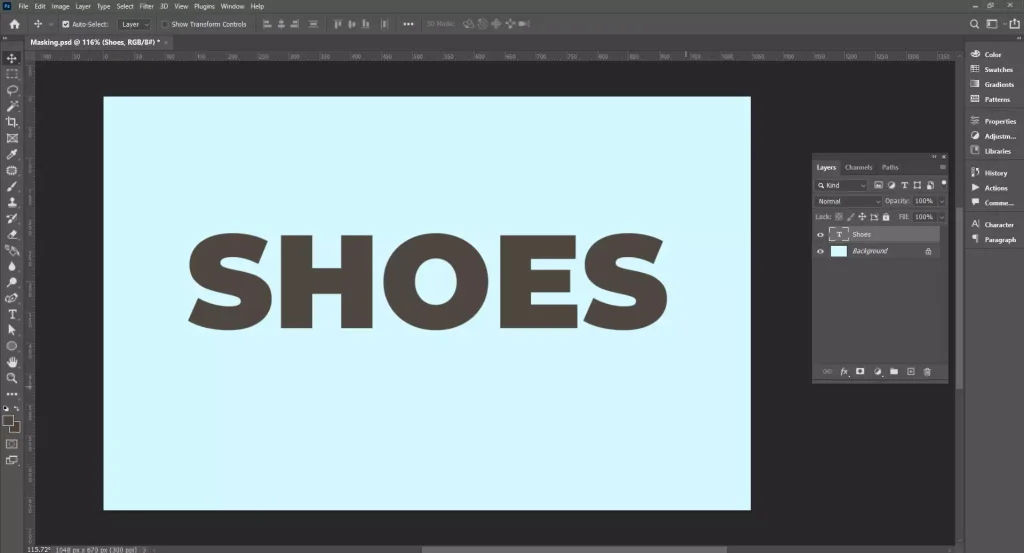Viewport: 1024px width, 553px height.
Task: Activate the Hand tool
Action: tap(12, 362)
